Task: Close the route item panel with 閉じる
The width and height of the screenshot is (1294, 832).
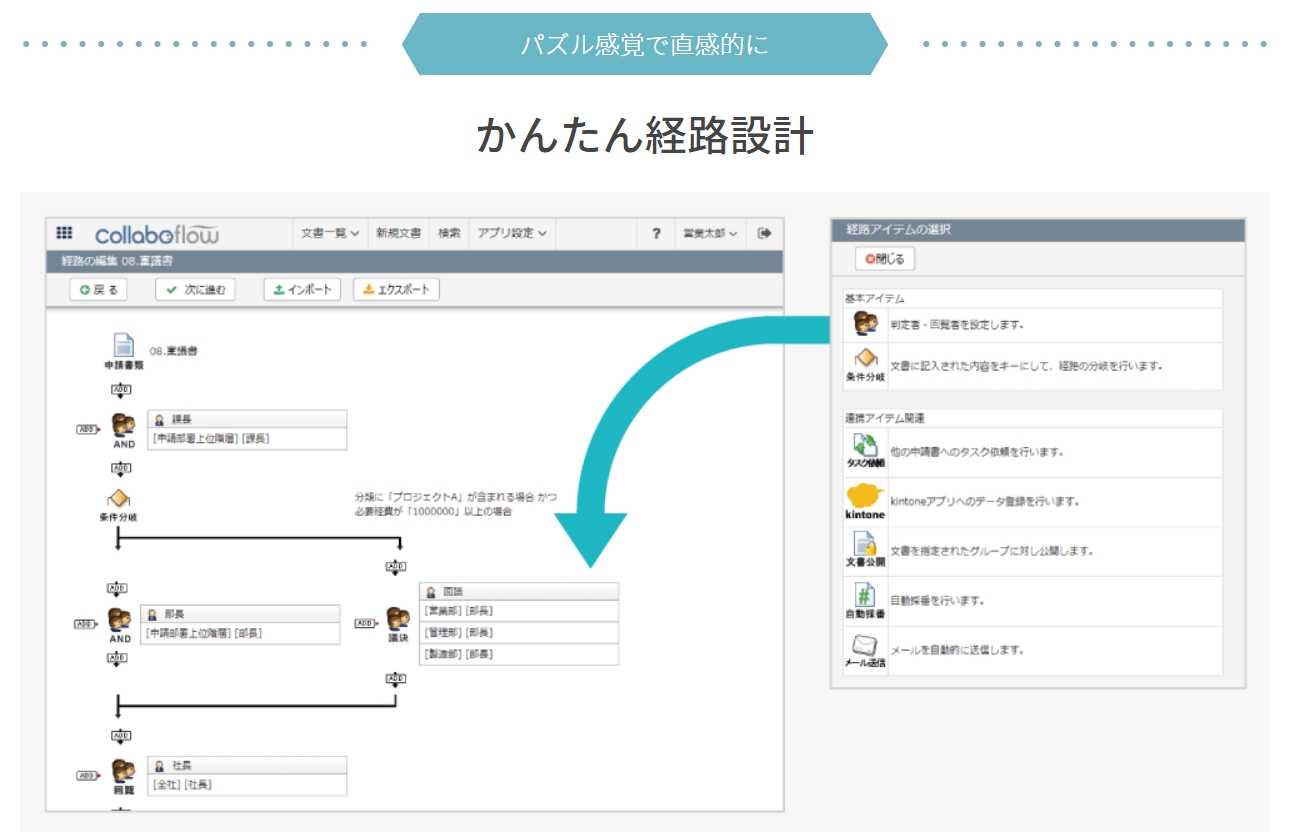Action: coord(885,259)
